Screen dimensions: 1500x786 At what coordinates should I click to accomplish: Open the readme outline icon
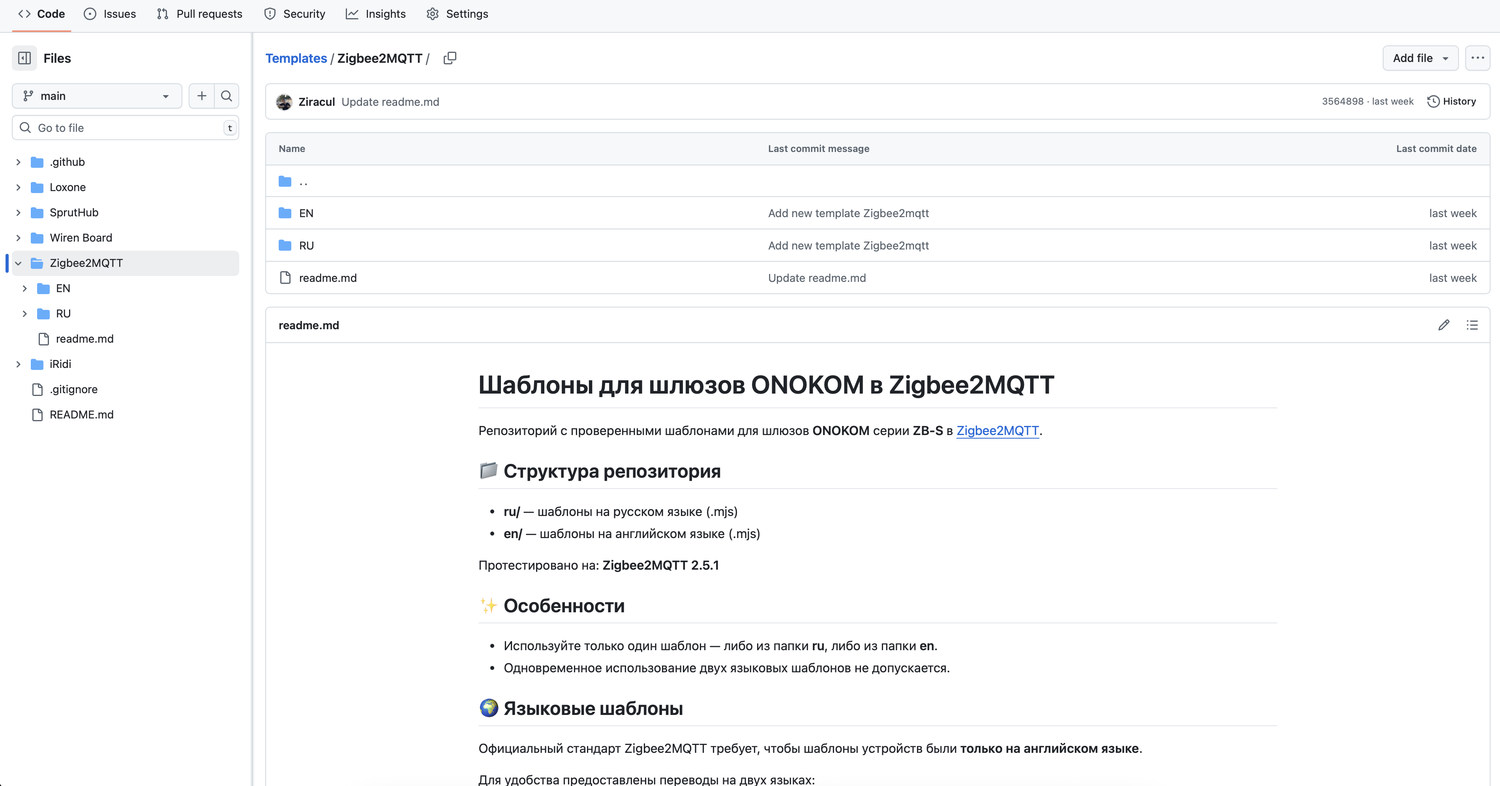1472,325
